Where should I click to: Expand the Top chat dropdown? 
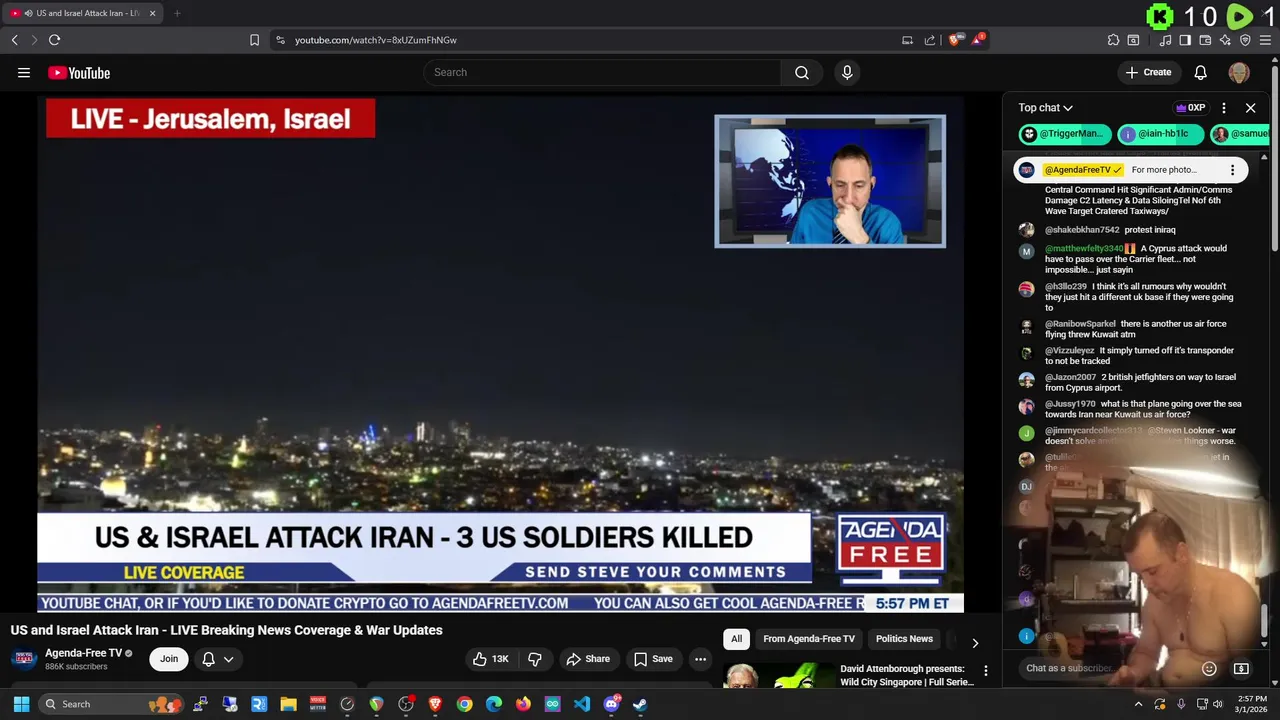pos(1045,108)
